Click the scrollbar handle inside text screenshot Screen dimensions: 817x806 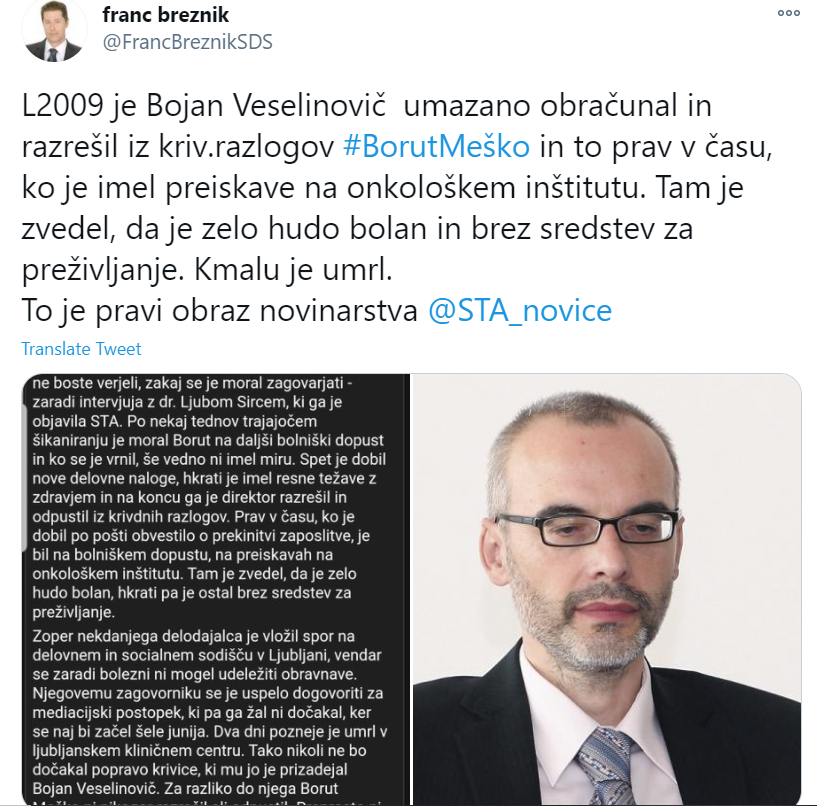[x=24, y=478]
